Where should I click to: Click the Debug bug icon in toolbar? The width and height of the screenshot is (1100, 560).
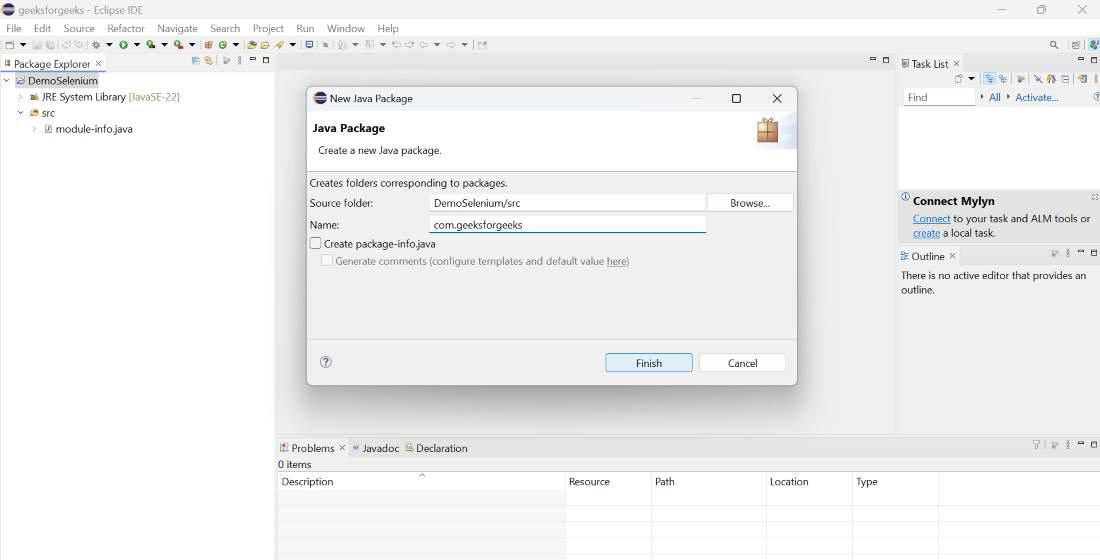[95, 45]
